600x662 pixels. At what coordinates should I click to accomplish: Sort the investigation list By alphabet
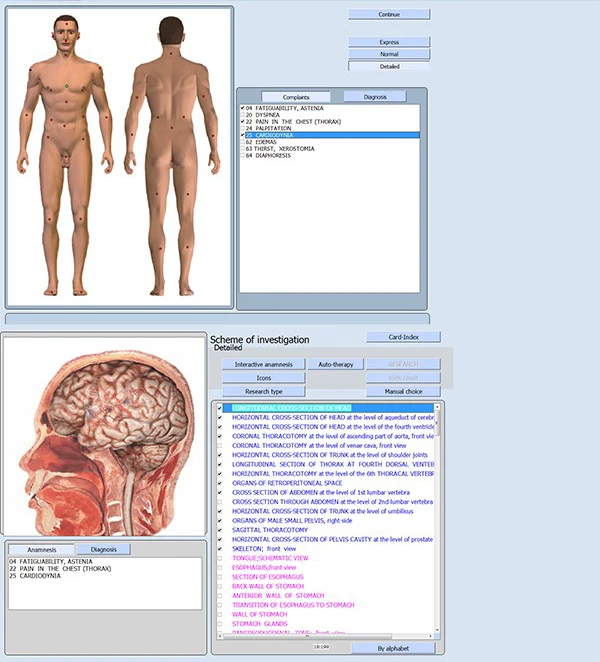[x=393, y=648]
